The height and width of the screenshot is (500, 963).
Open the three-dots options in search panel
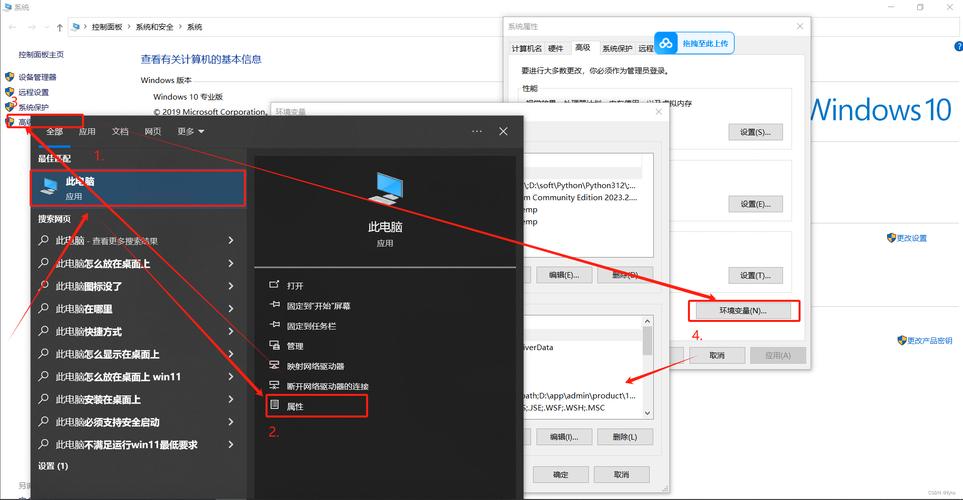click(477, 131)
